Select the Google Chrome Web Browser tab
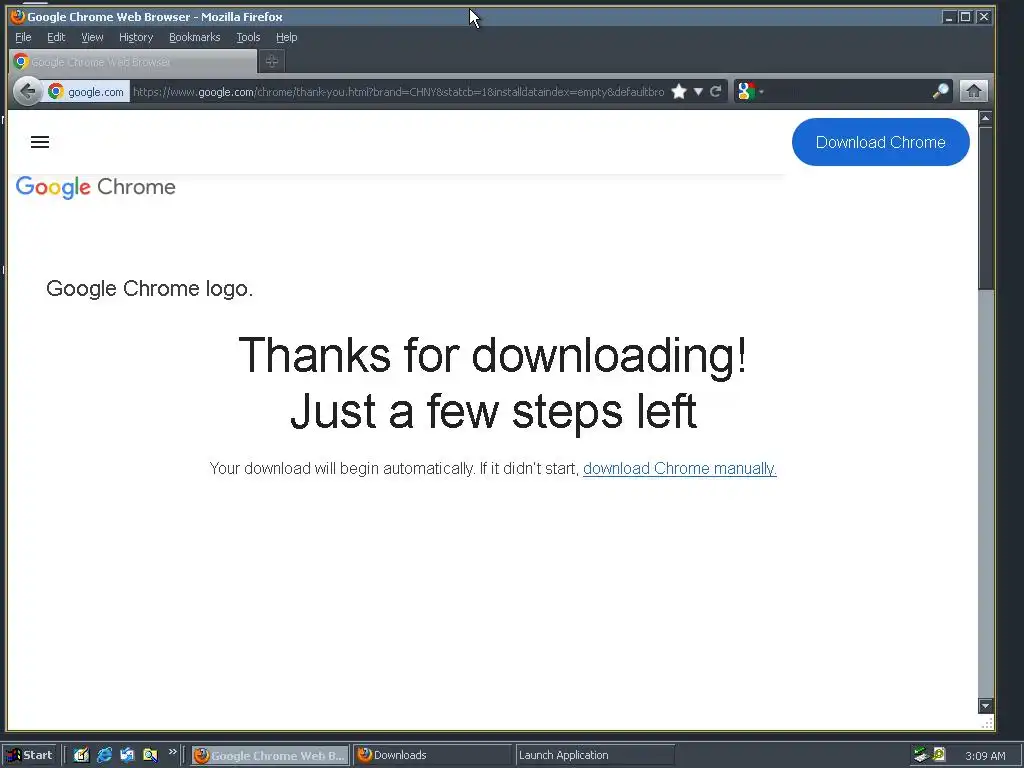The width and height of the screenshot is (1024, 768). 133,62
